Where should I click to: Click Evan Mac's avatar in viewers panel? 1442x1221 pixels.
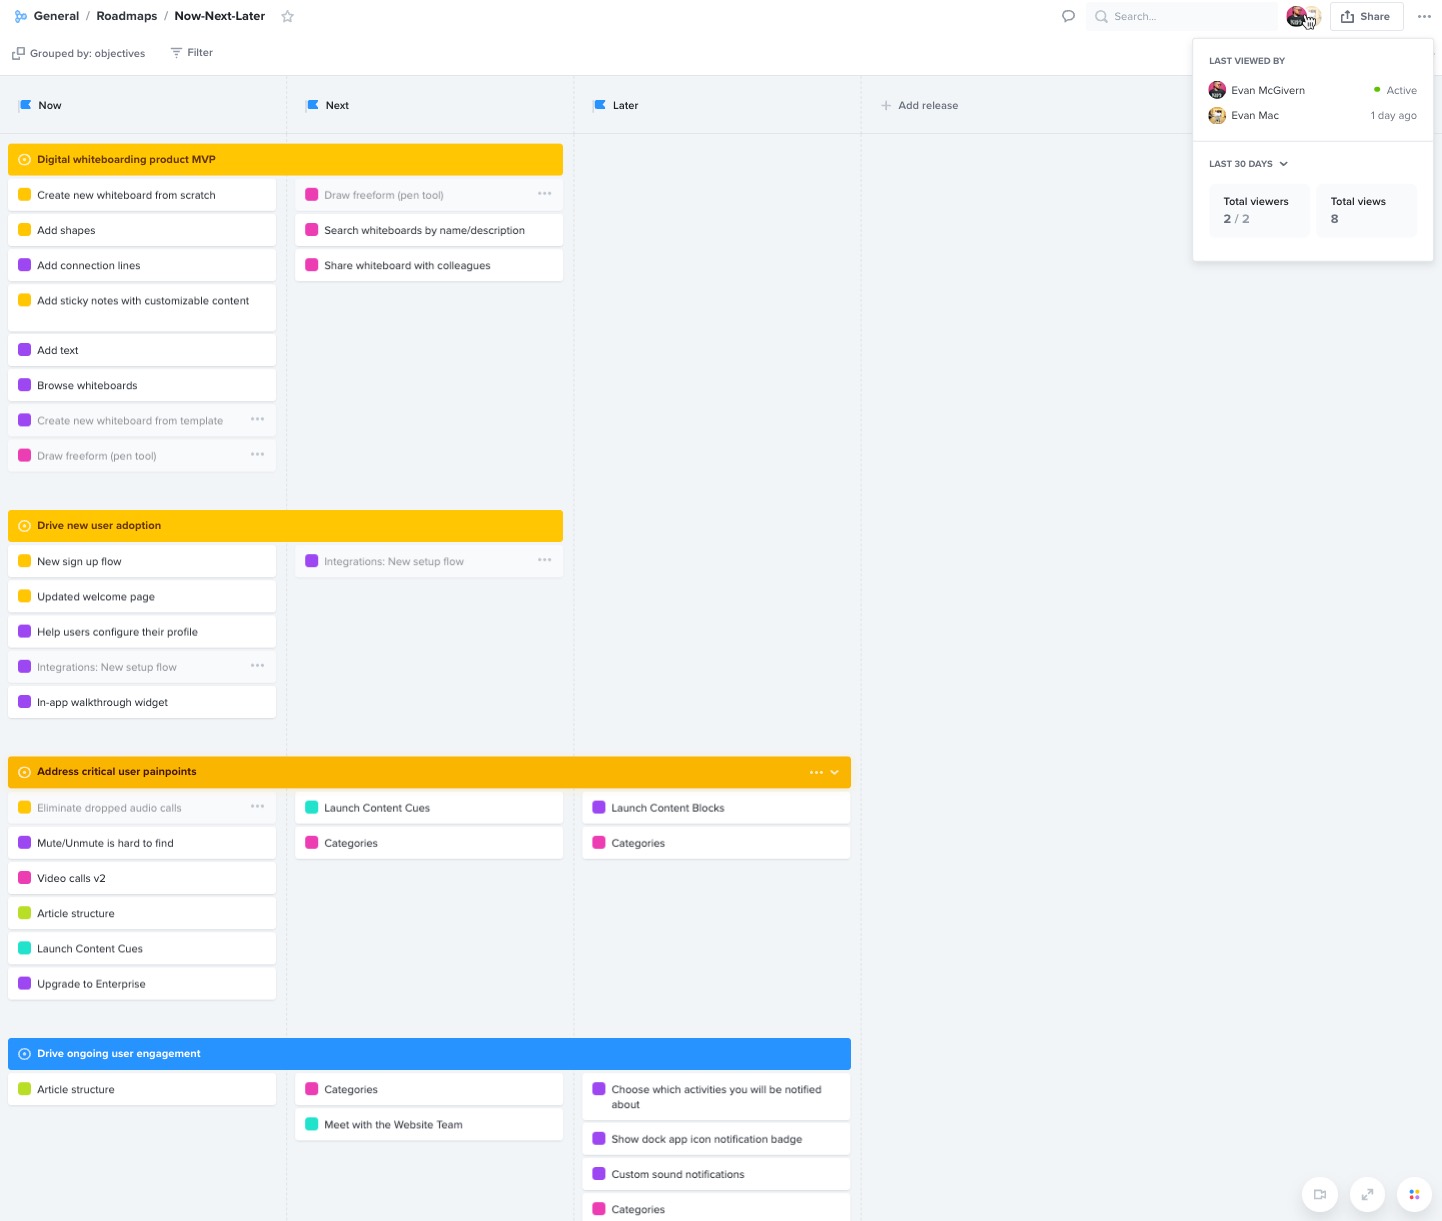pyautogui.click(x=1217, y=115)
